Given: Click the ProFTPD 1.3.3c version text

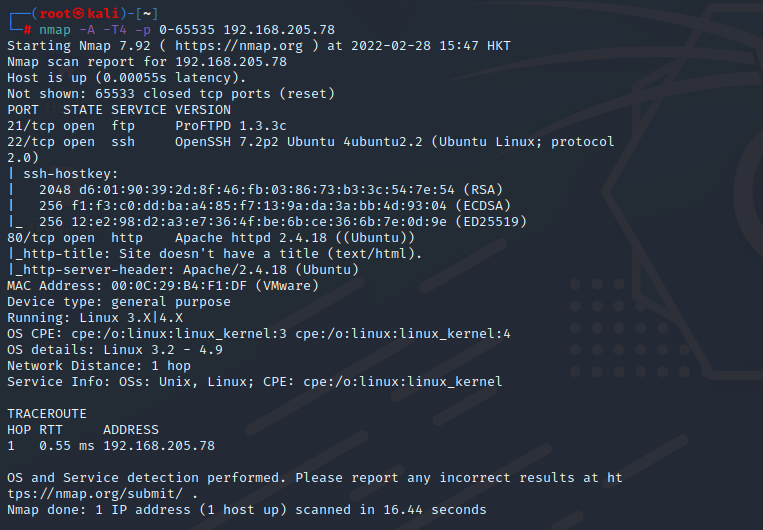Looking at the screenshot, I should 231,126.
